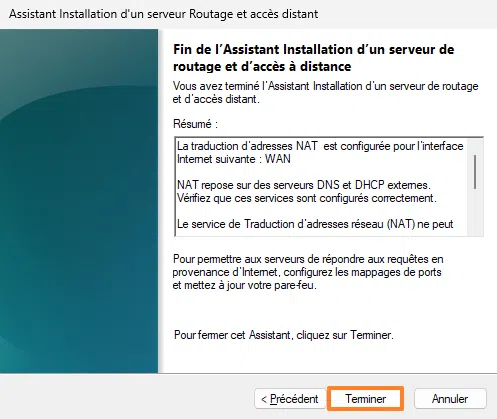
Task: Click the 'Vérifiez que ces services' line
Action: point(307,198)
